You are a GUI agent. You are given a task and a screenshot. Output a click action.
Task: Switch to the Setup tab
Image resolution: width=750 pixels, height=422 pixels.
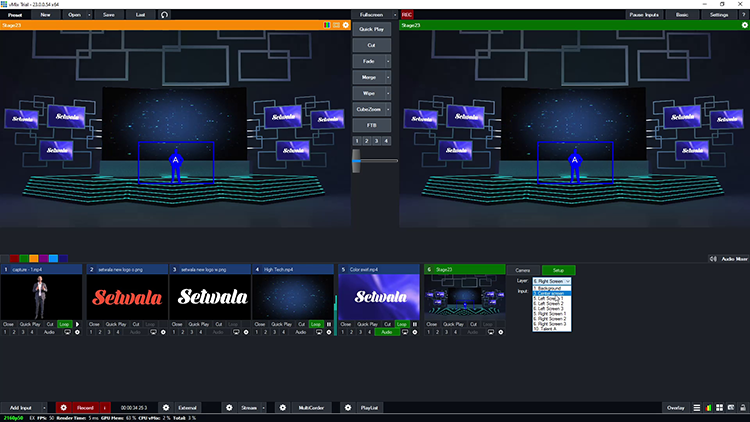tap(559, 270)
